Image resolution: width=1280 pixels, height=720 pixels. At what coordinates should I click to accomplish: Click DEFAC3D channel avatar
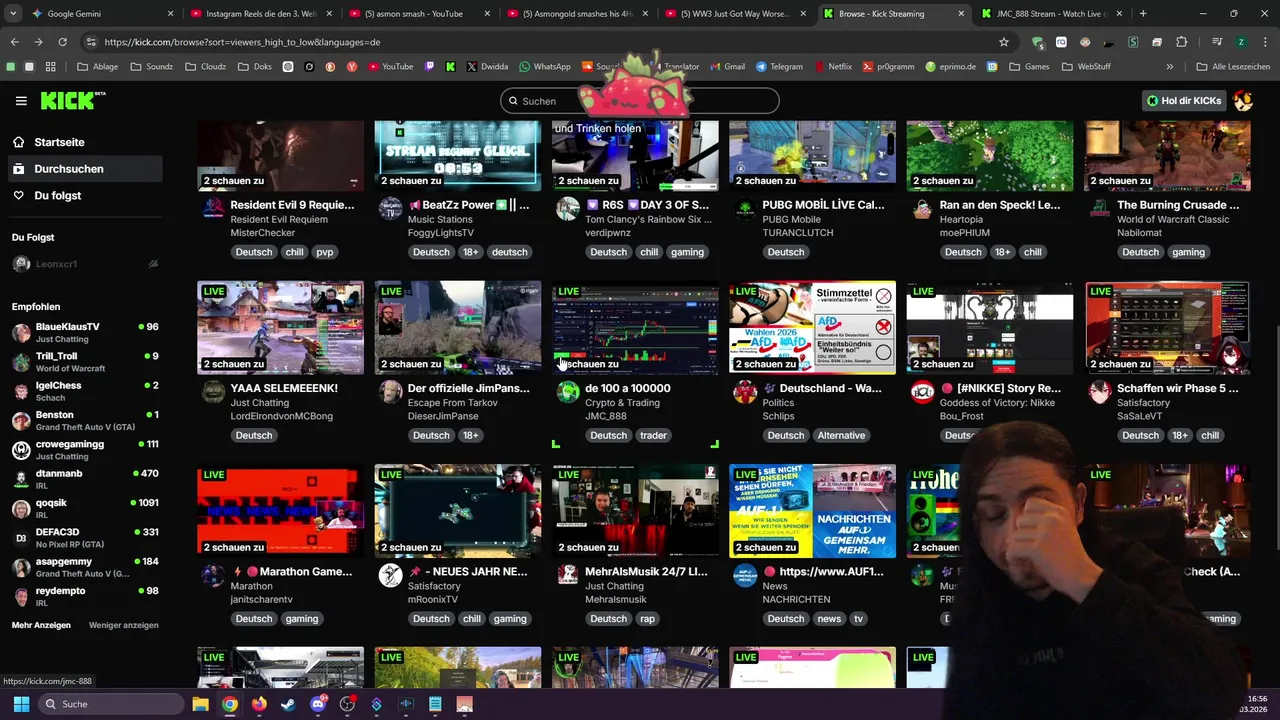point(21,538)
